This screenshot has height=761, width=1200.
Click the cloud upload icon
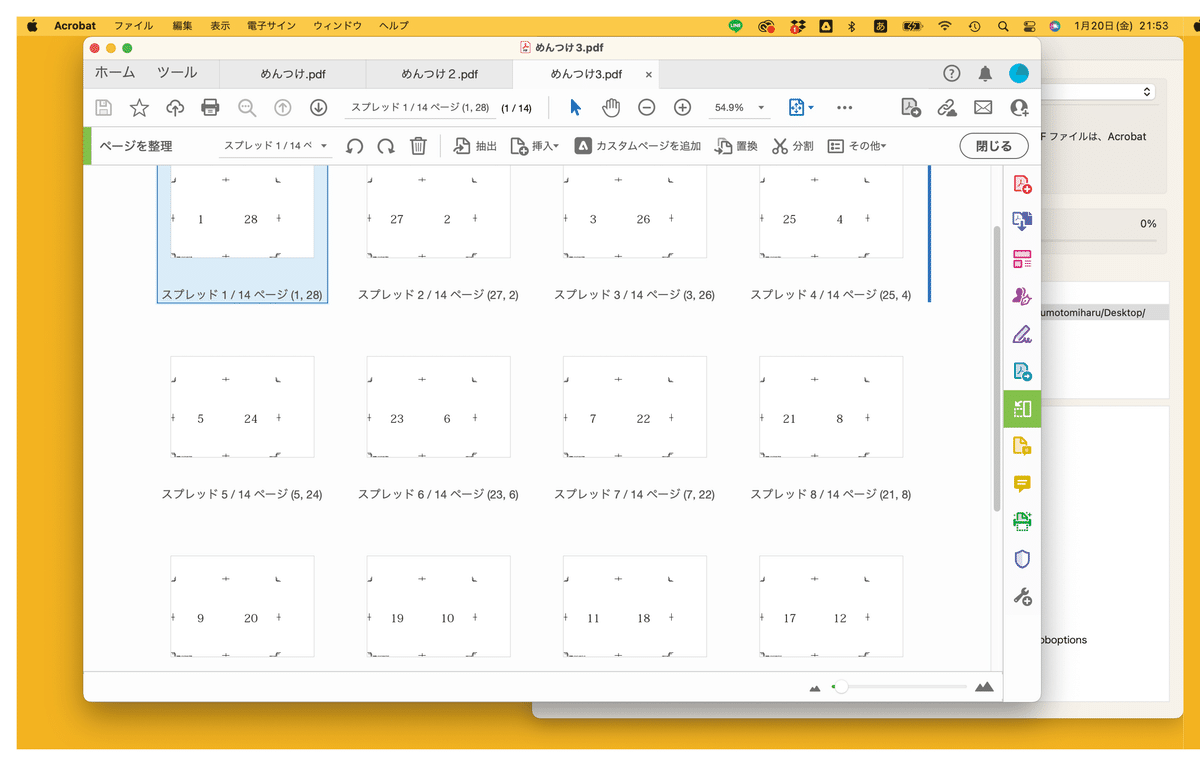point(175,107)
